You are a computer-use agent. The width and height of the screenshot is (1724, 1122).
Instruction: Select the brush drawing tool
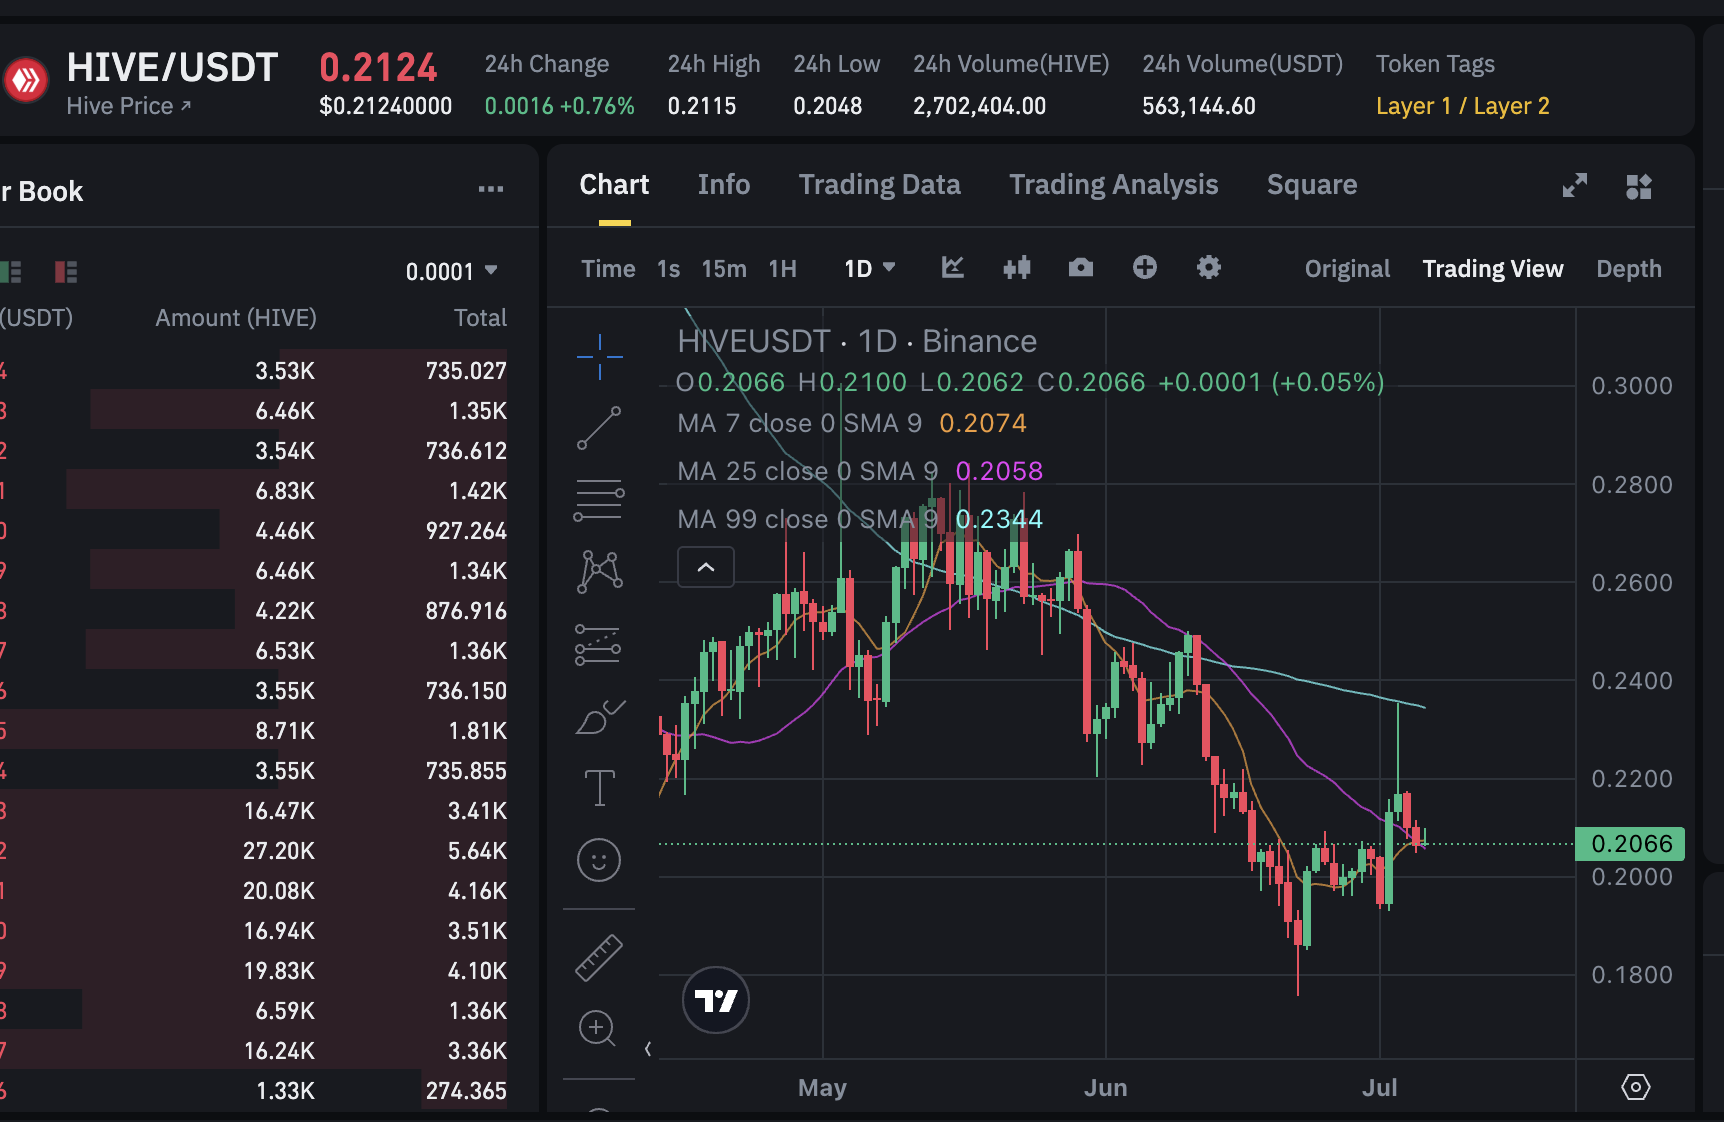point(599,717)
